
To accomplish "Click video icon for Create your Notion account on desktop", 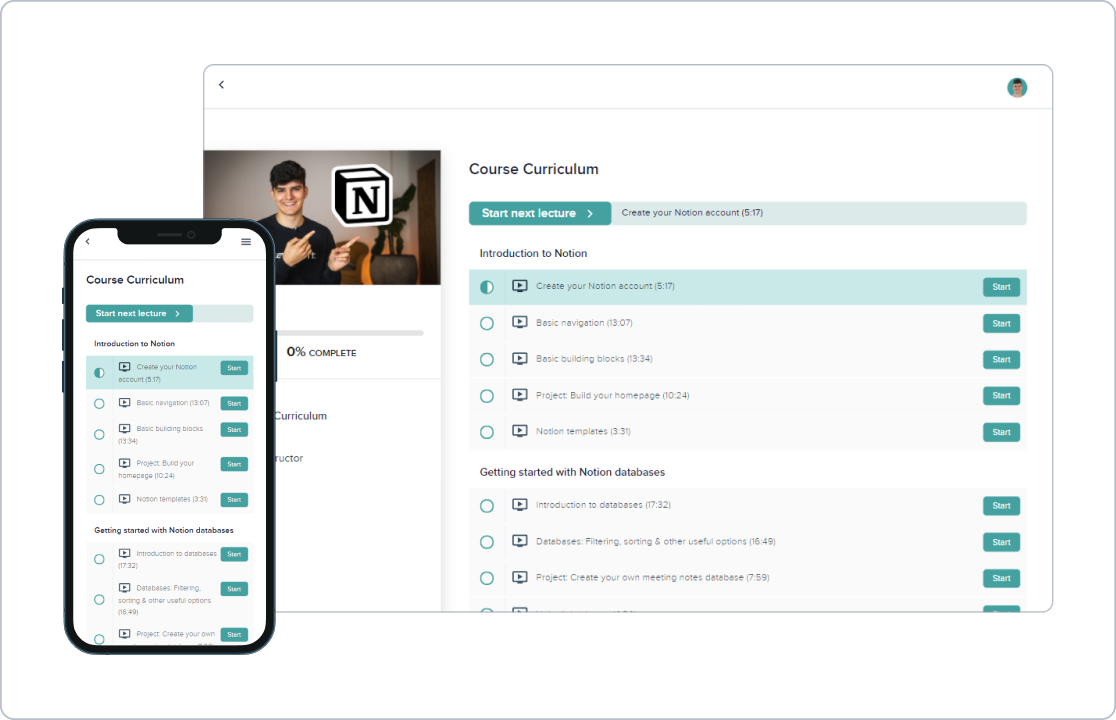I will pyautogui.click(x=520, y=286).
